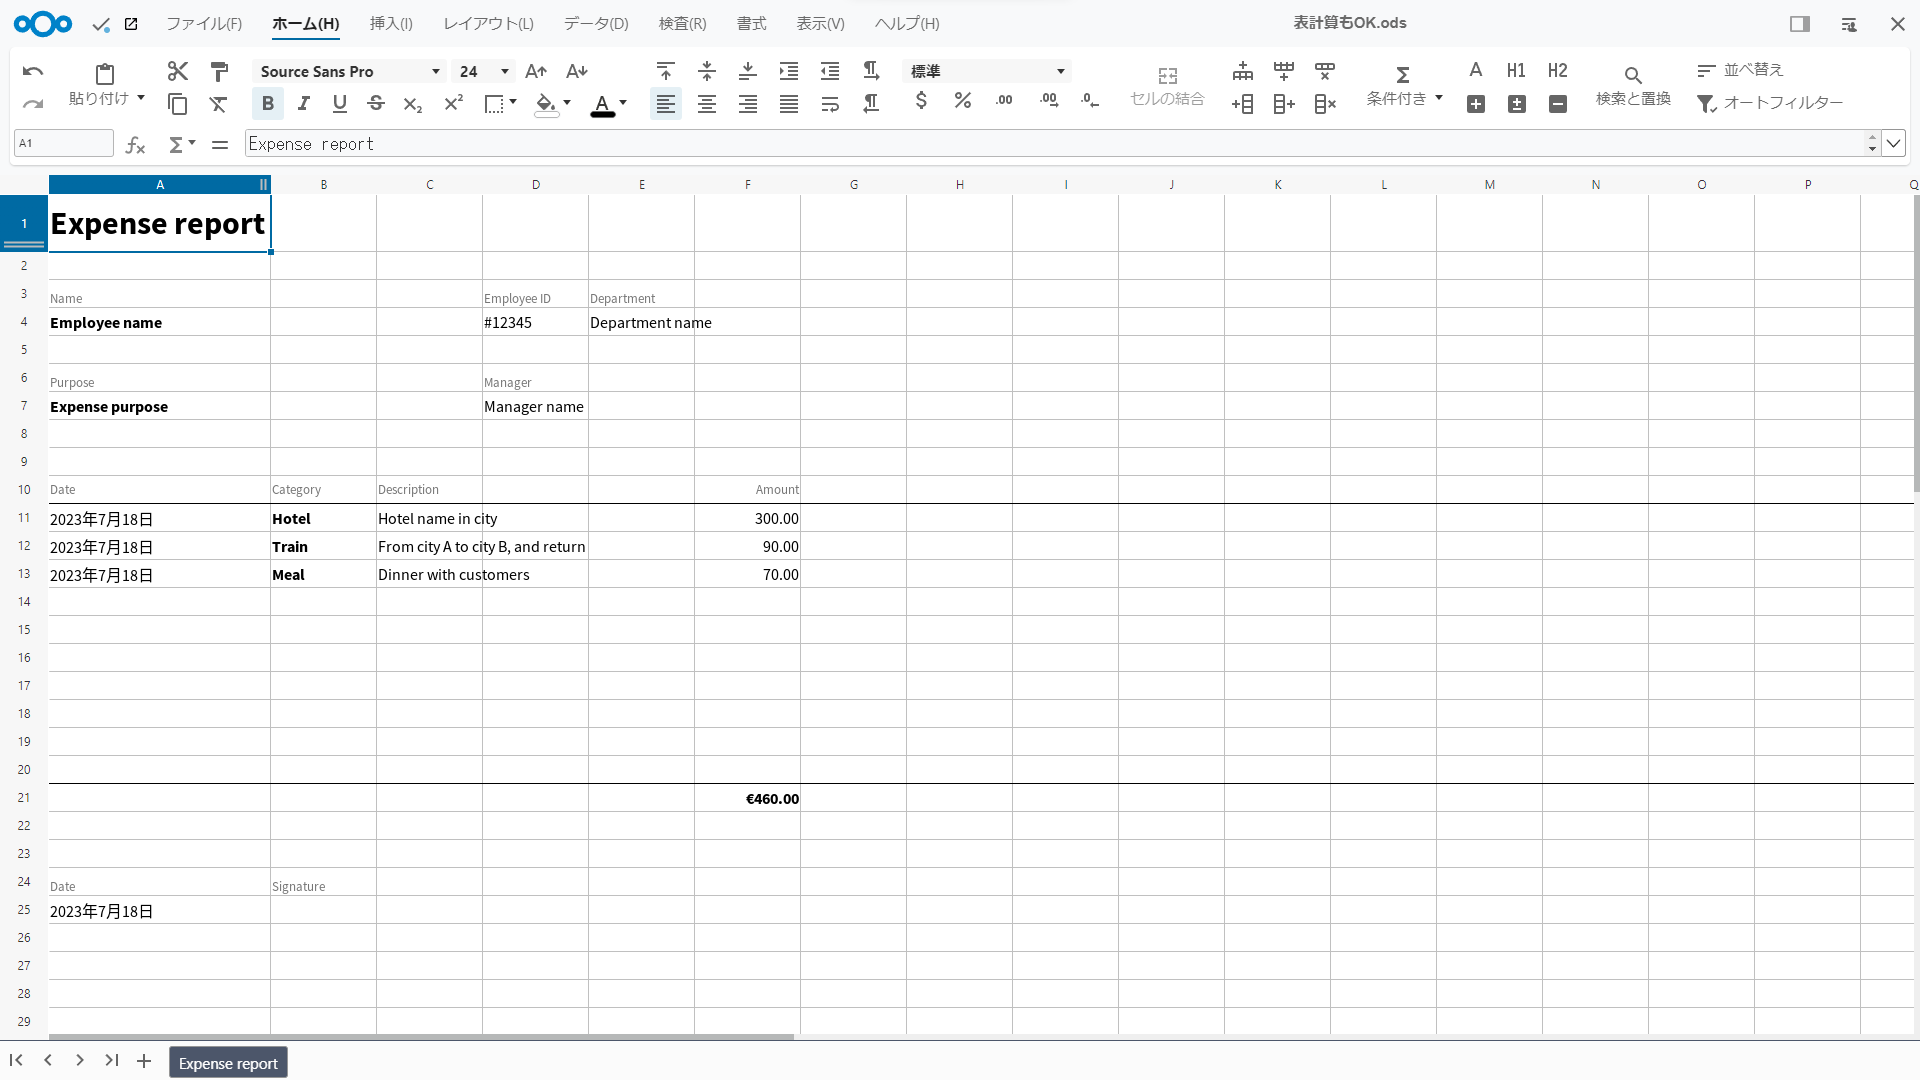Switch to the データ(D) tab
The width and height of the screenshot is (1920, 1080).
point(596,23)
